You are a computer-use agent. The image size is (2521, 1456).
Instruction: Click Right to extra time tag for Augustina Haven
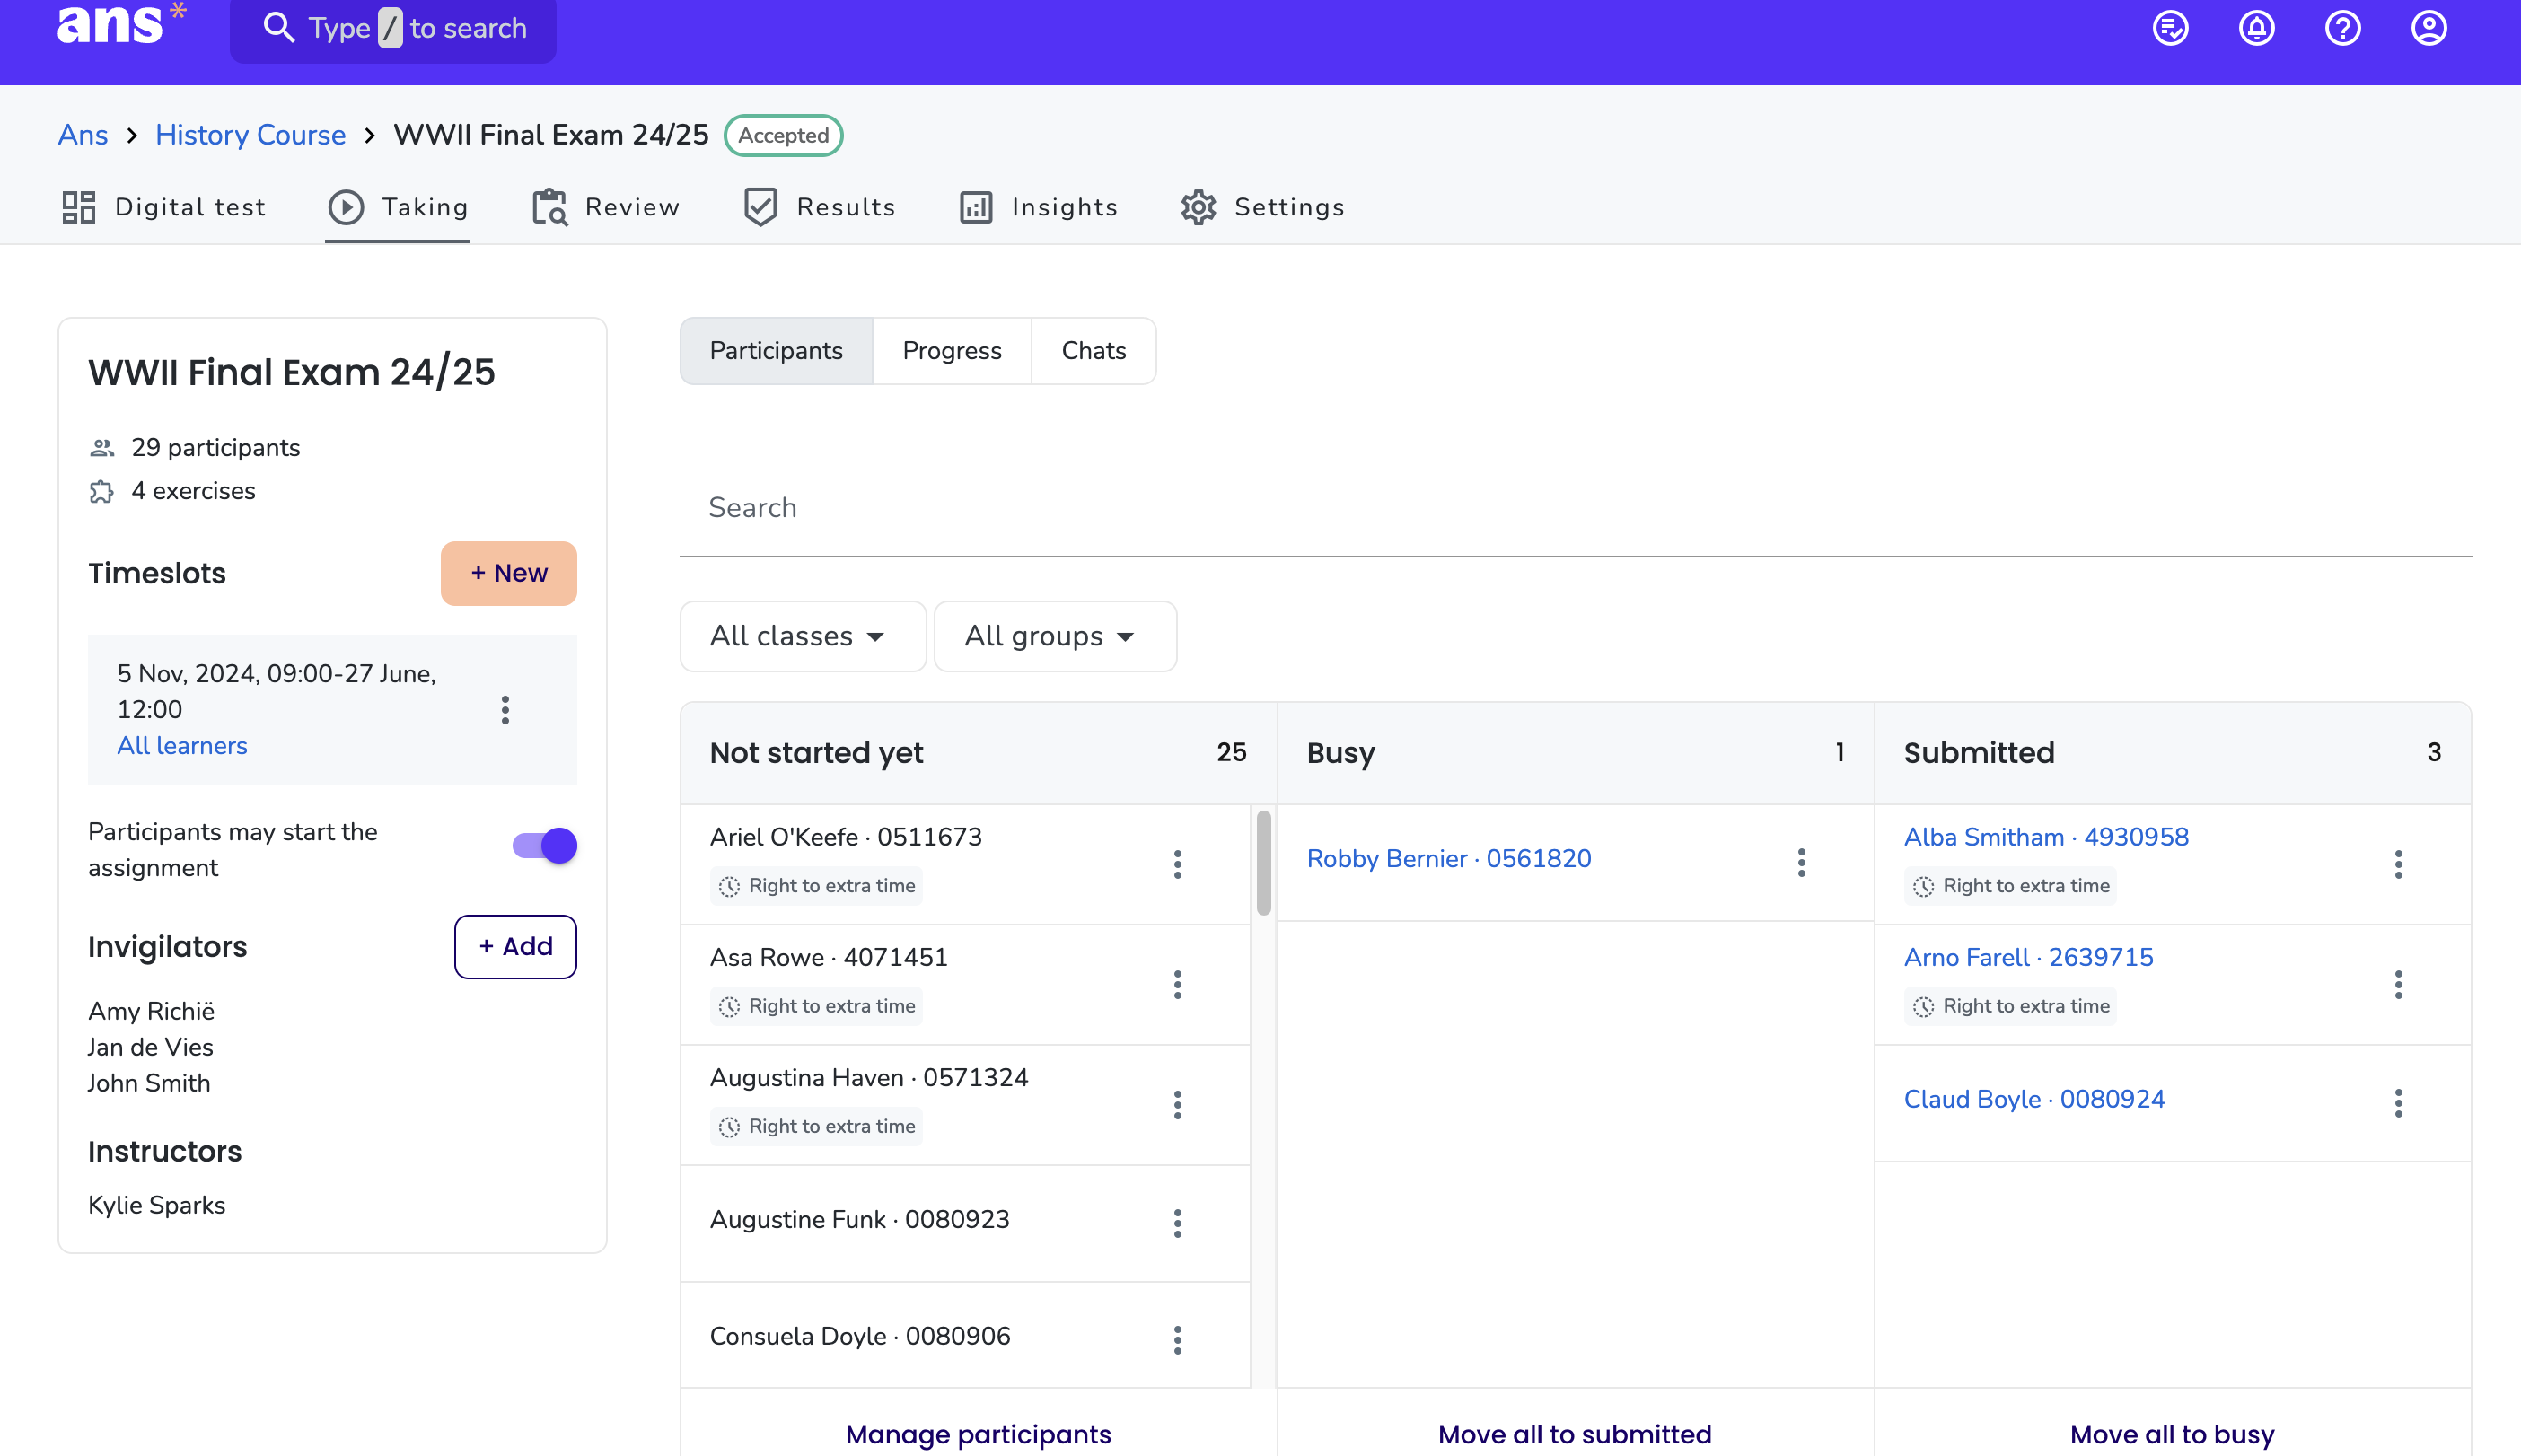(816, 1126)
